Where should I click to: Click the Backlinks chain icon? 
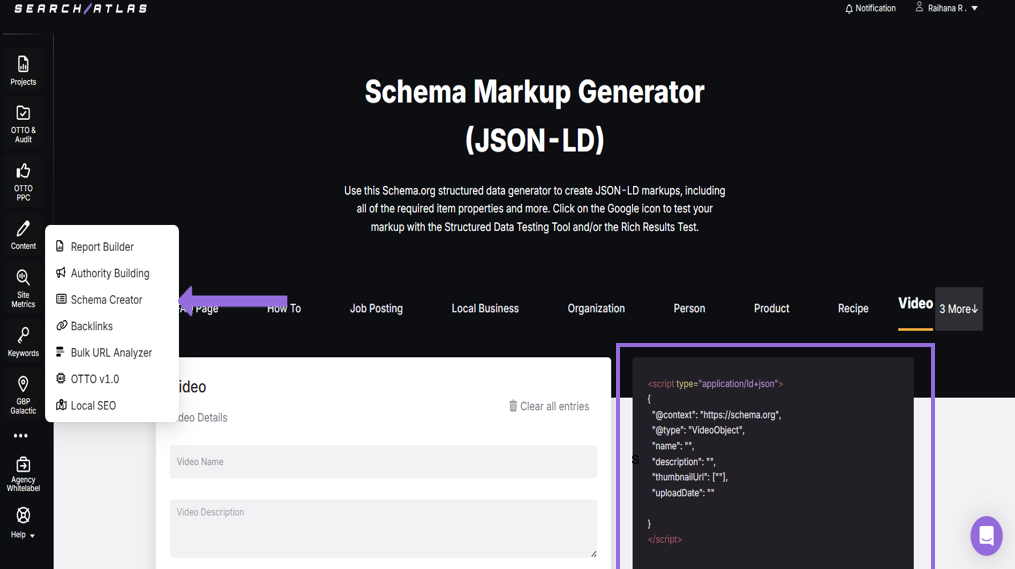click(x=61, y=326)
